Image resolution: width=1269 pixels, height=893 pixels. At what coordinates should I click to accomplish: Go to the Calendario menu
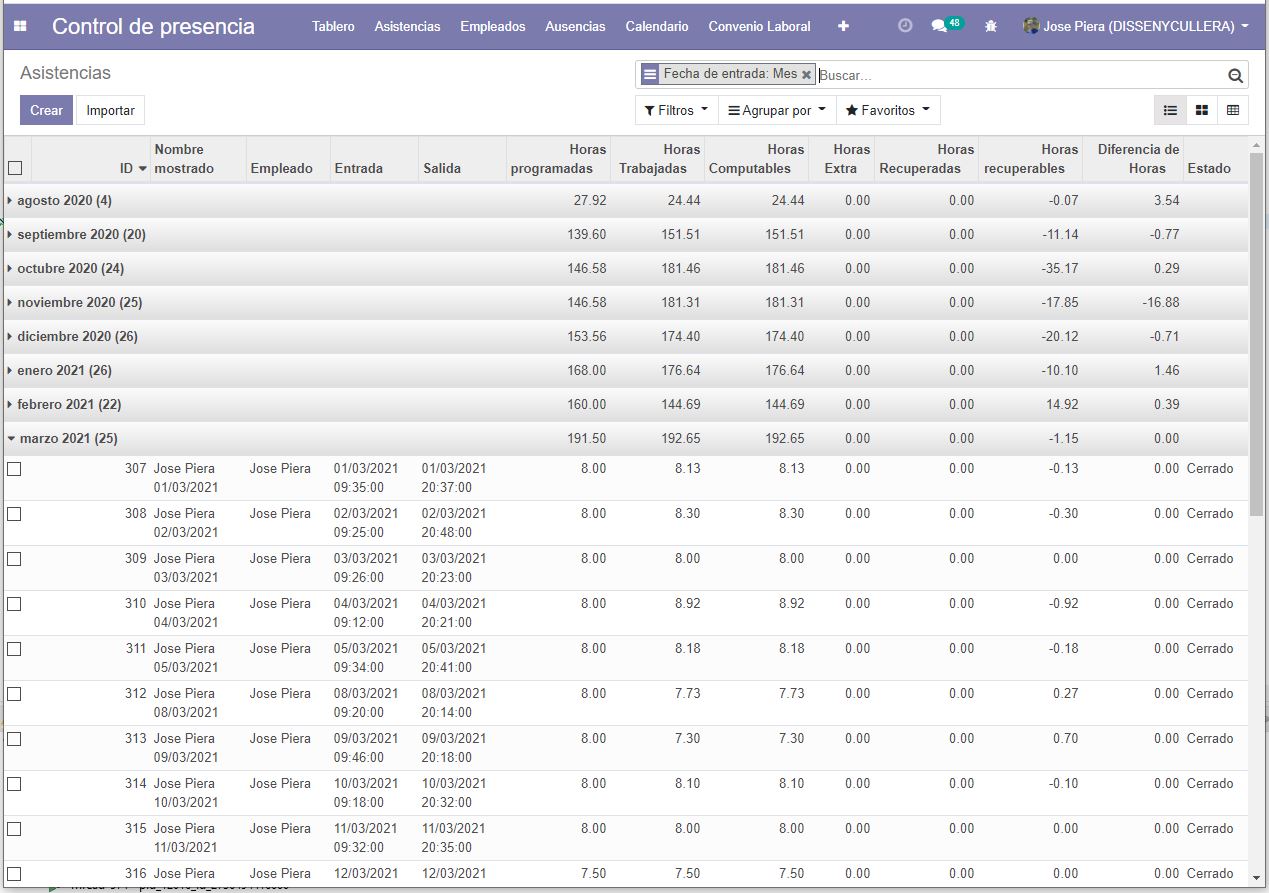click(x=656, y=27)
